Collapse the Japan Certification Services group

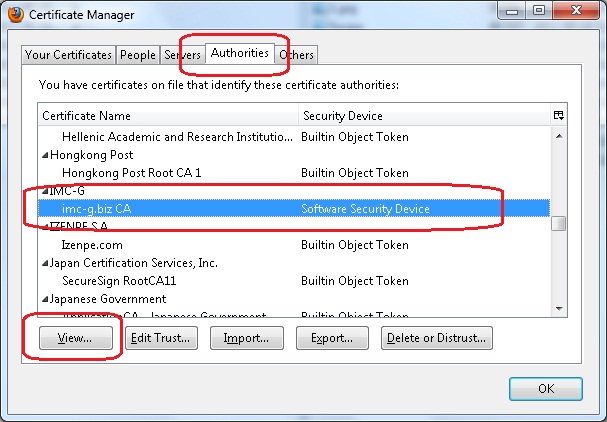[44, 263]
